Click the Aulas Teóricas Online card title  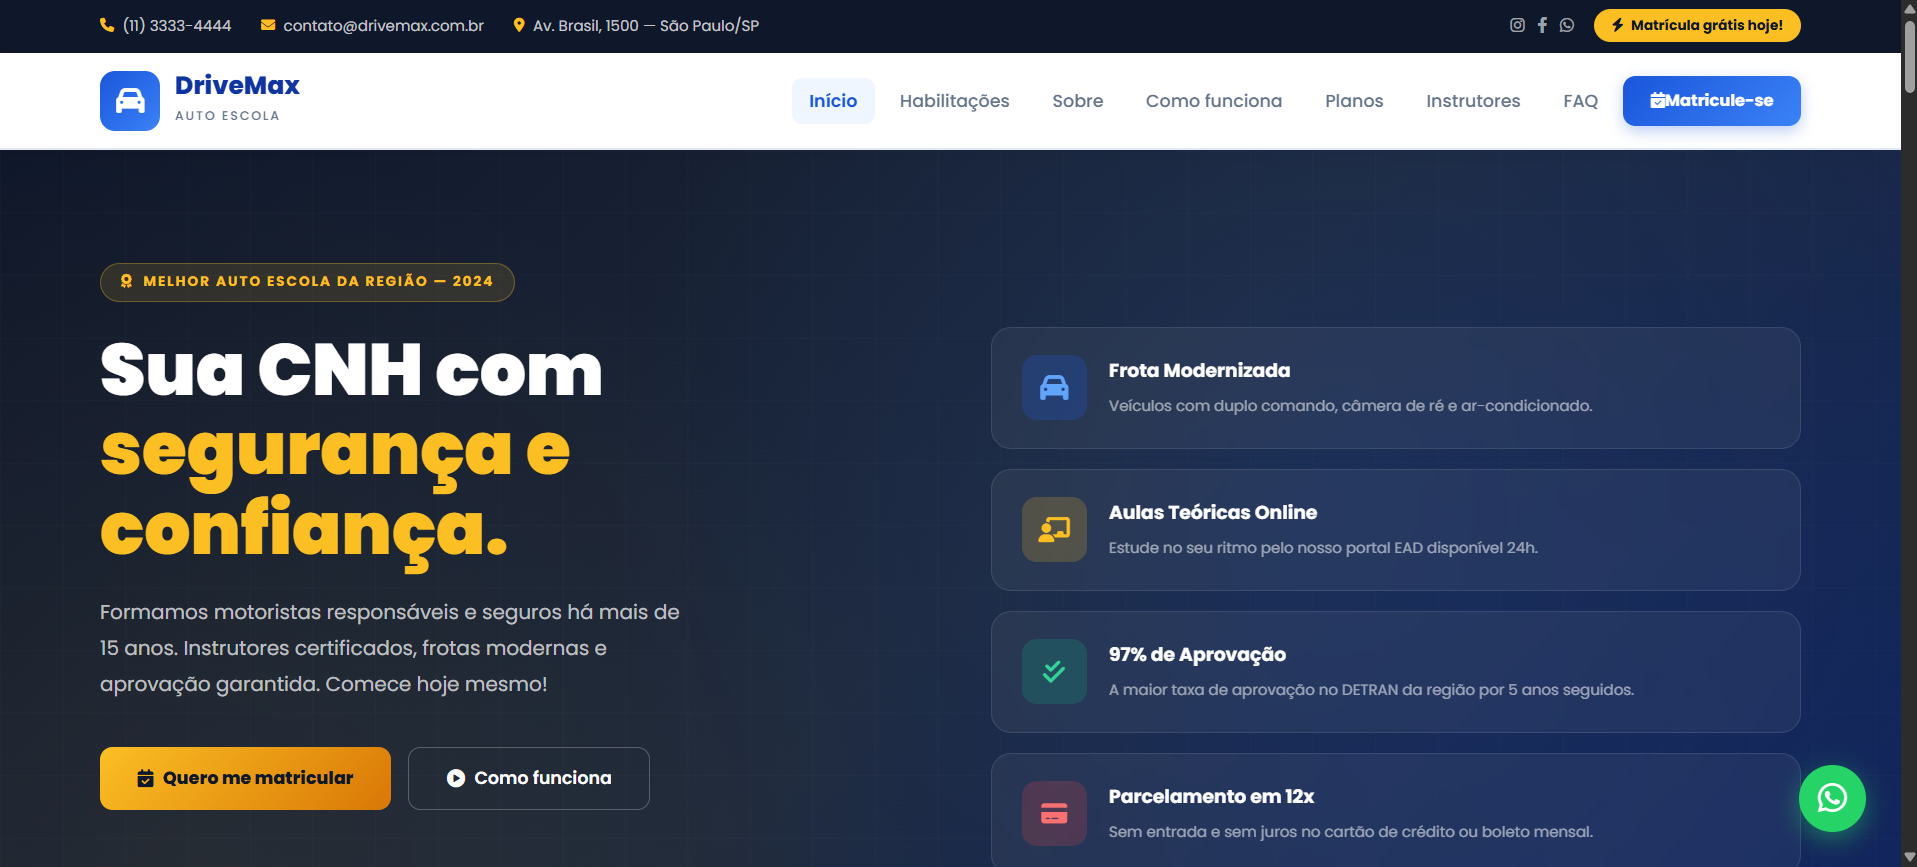pos(1213,512)
